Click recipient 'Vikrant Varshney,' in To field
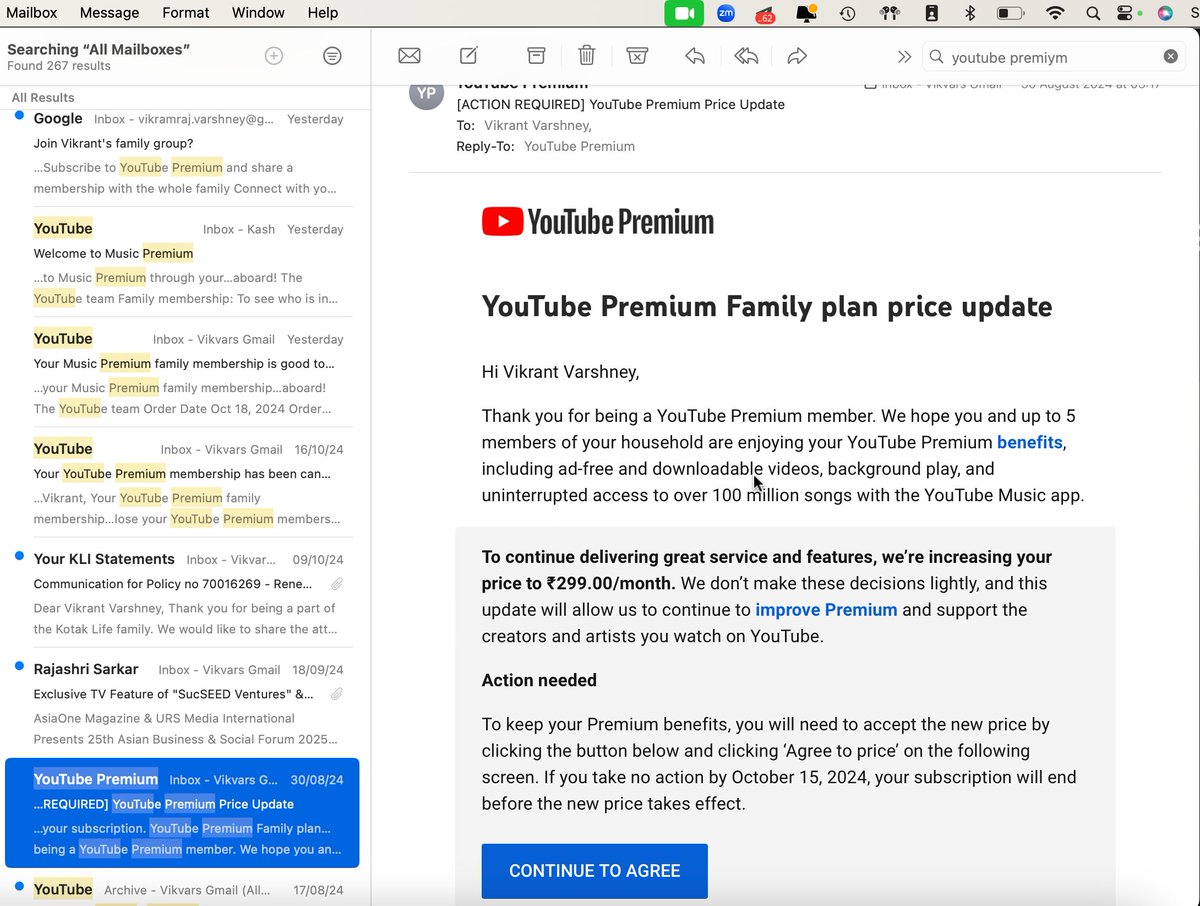This screenshot has width=1200, height=906. 538,125
